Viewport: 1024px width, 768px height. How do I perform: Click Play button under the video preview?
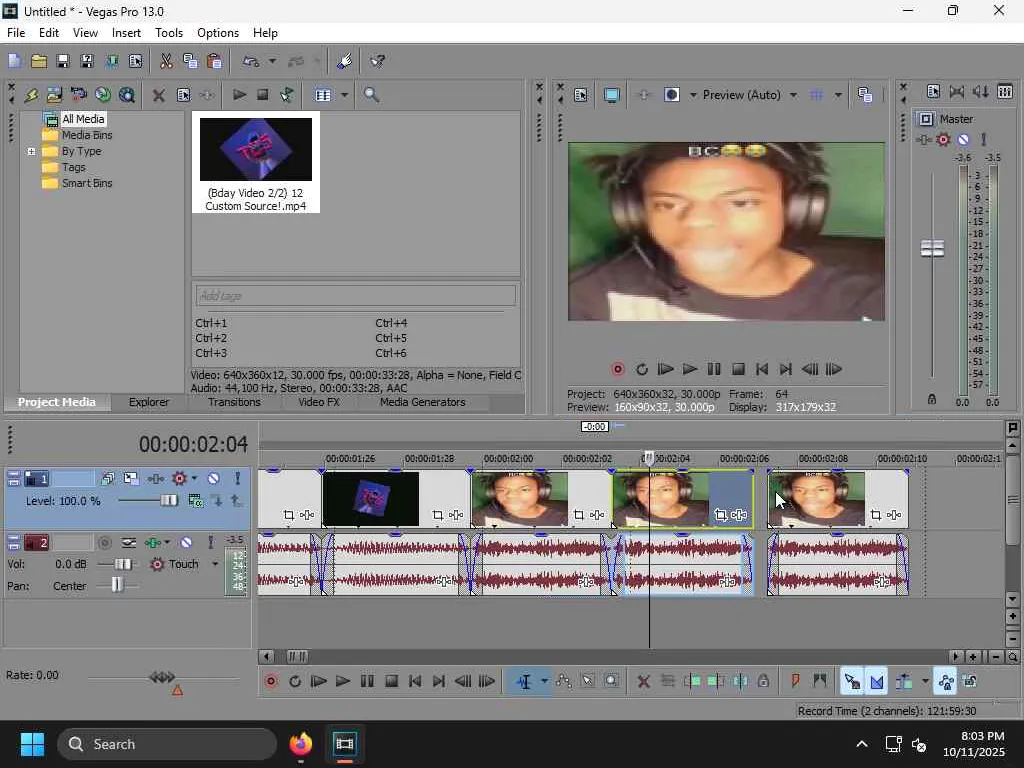click(x=689, y=369)
